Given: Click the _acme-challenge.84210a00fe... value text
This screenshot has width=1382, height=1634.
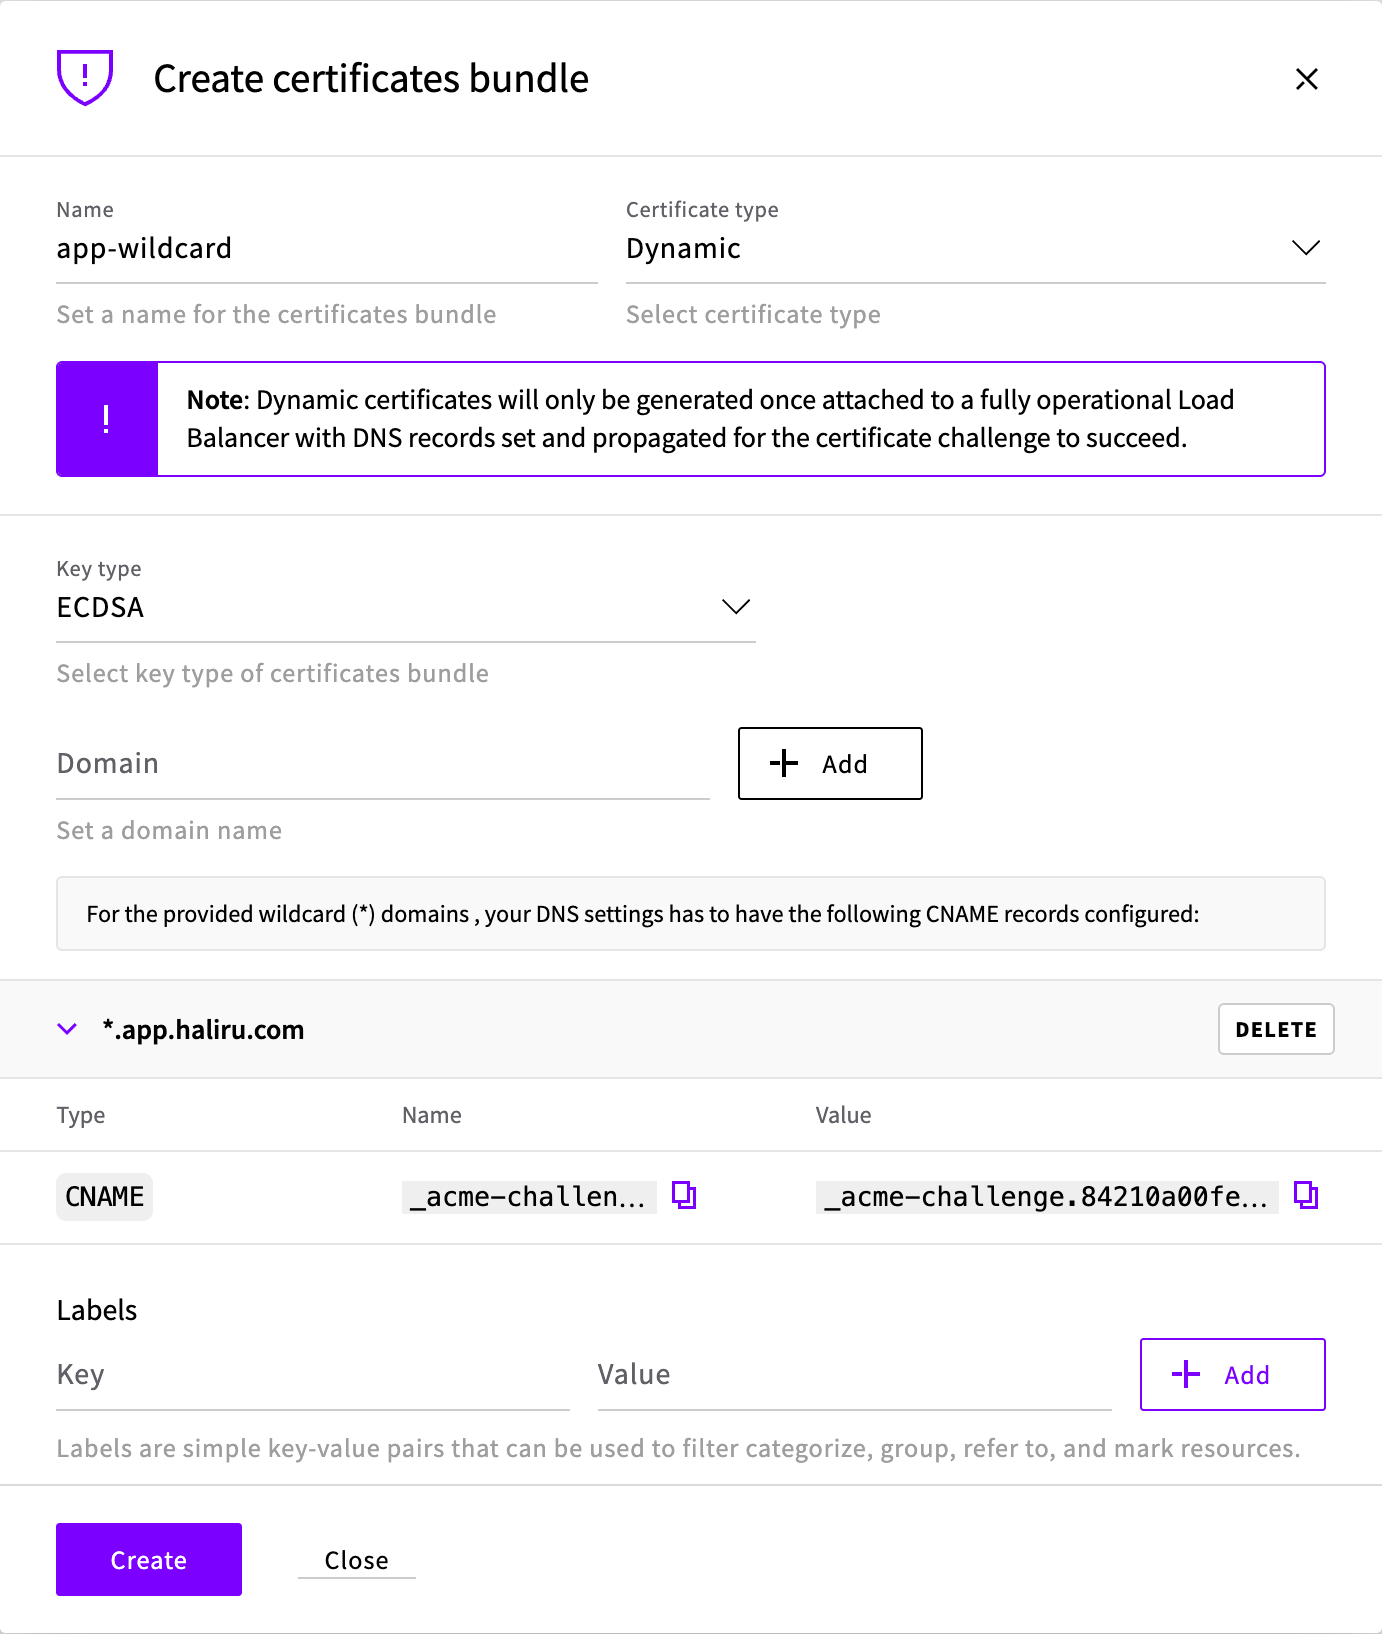Looking at the screenshot, I should [x=1047, y=1196].
